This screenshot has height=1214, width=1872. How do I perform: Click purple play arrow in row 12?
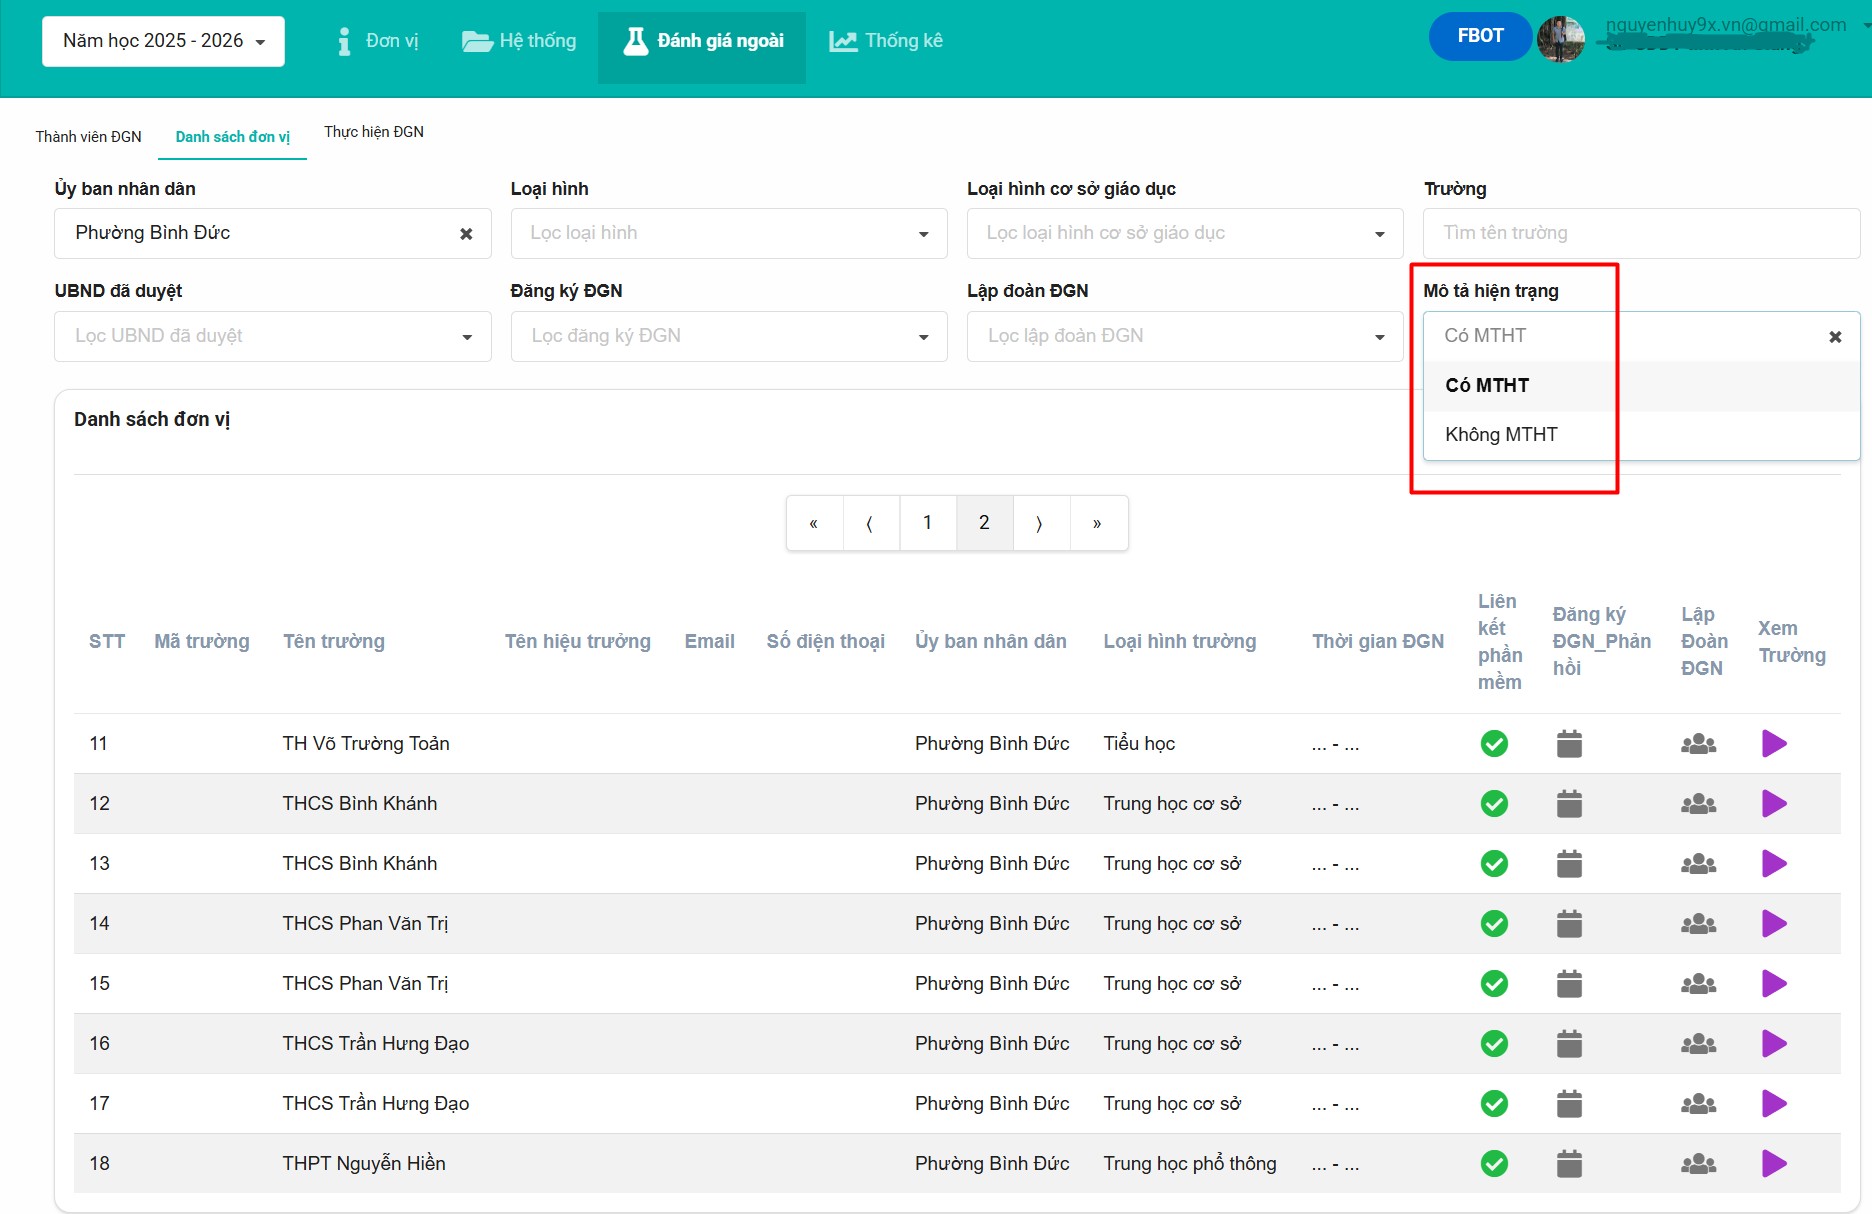(1773, 804)
